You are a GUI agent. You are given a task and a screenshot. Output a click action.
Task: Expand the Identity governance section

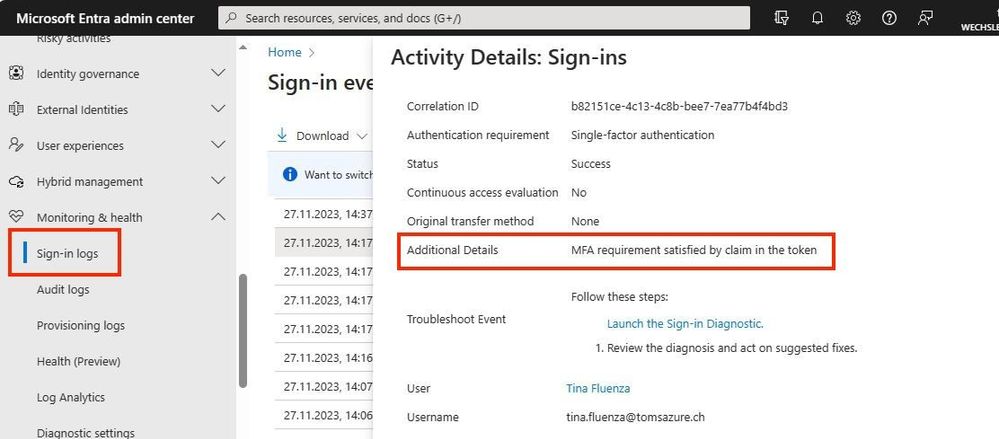[x=218, y=73]
